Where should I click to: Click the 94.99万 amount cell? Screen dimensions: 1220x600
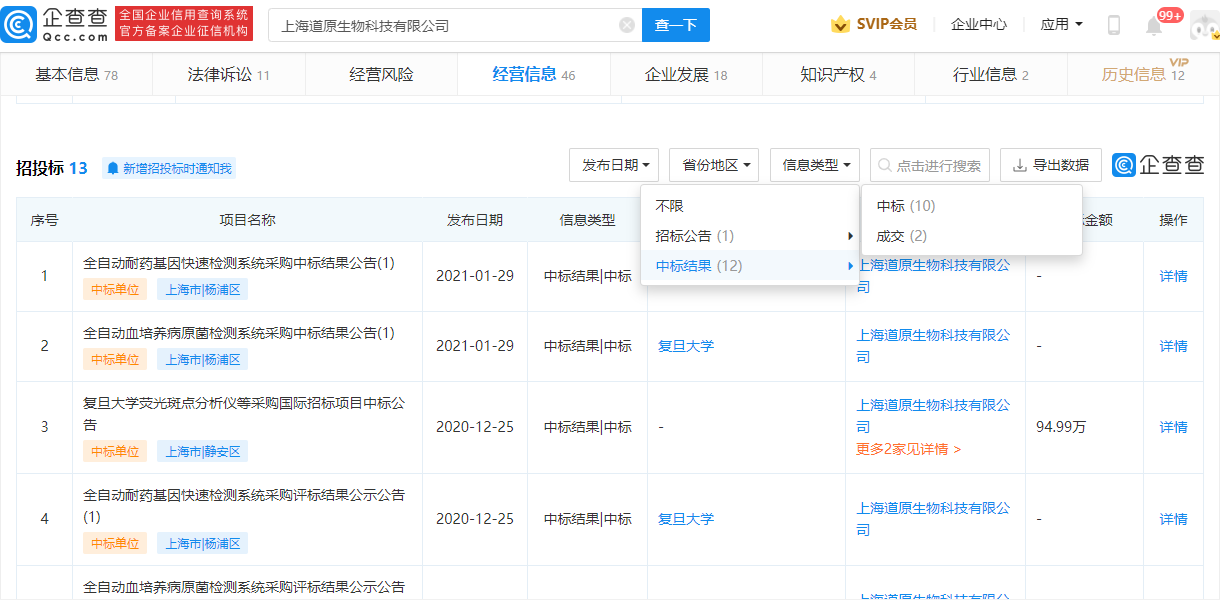tap(1062, 427)
